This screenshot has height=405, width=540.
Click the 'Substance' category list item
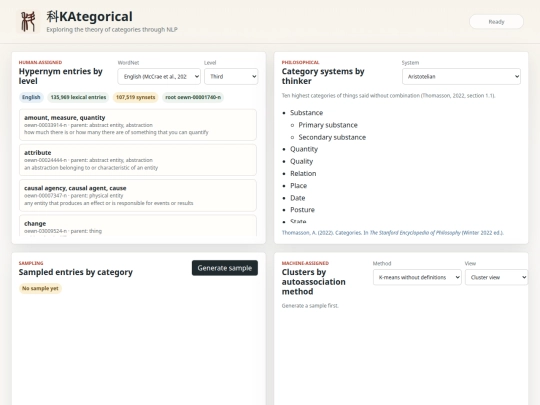[x=307, y=113]
